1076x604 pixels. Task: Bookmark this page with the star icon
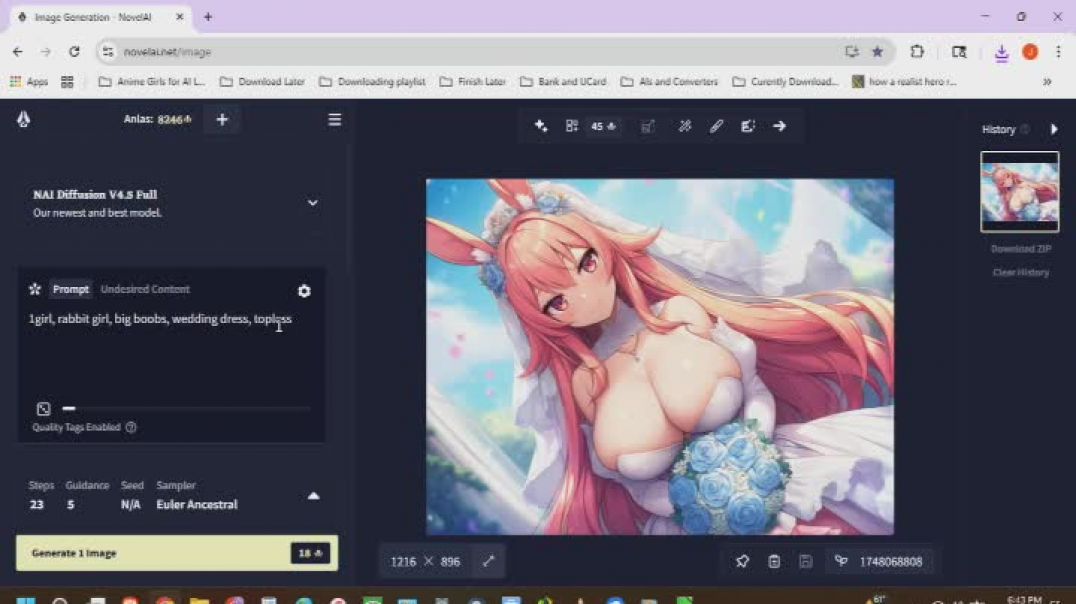(877, 51)
